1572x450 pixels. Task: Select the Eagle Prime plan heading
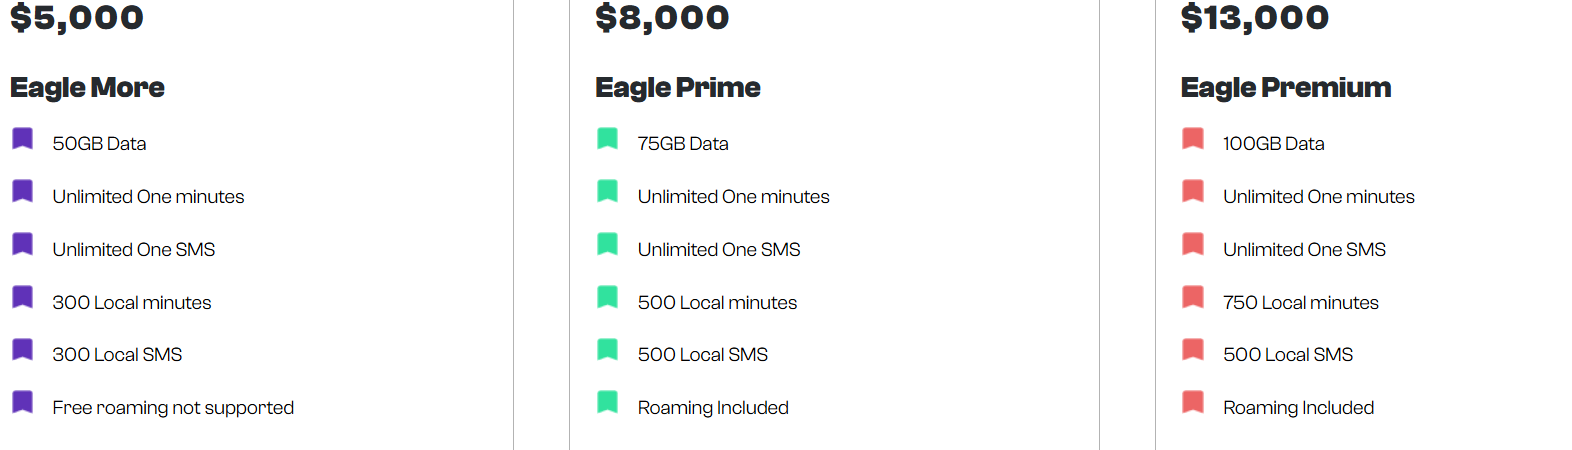678,88
